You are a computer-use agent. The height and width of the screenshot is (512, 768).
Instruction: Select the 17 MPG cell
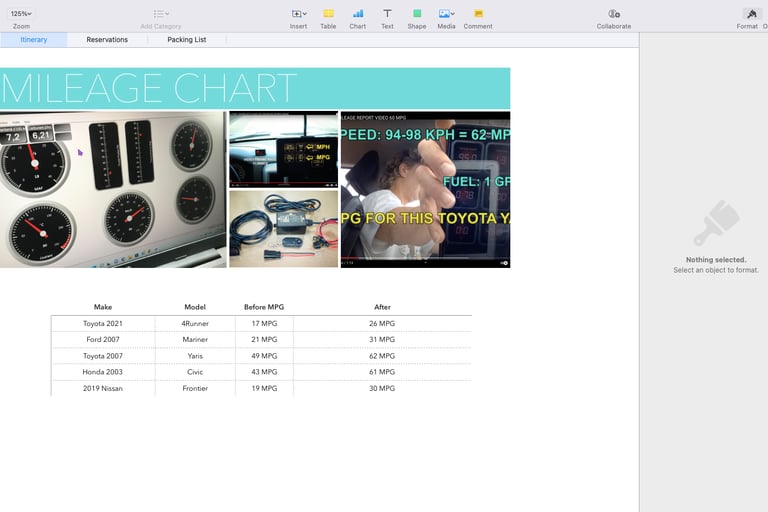264,323
